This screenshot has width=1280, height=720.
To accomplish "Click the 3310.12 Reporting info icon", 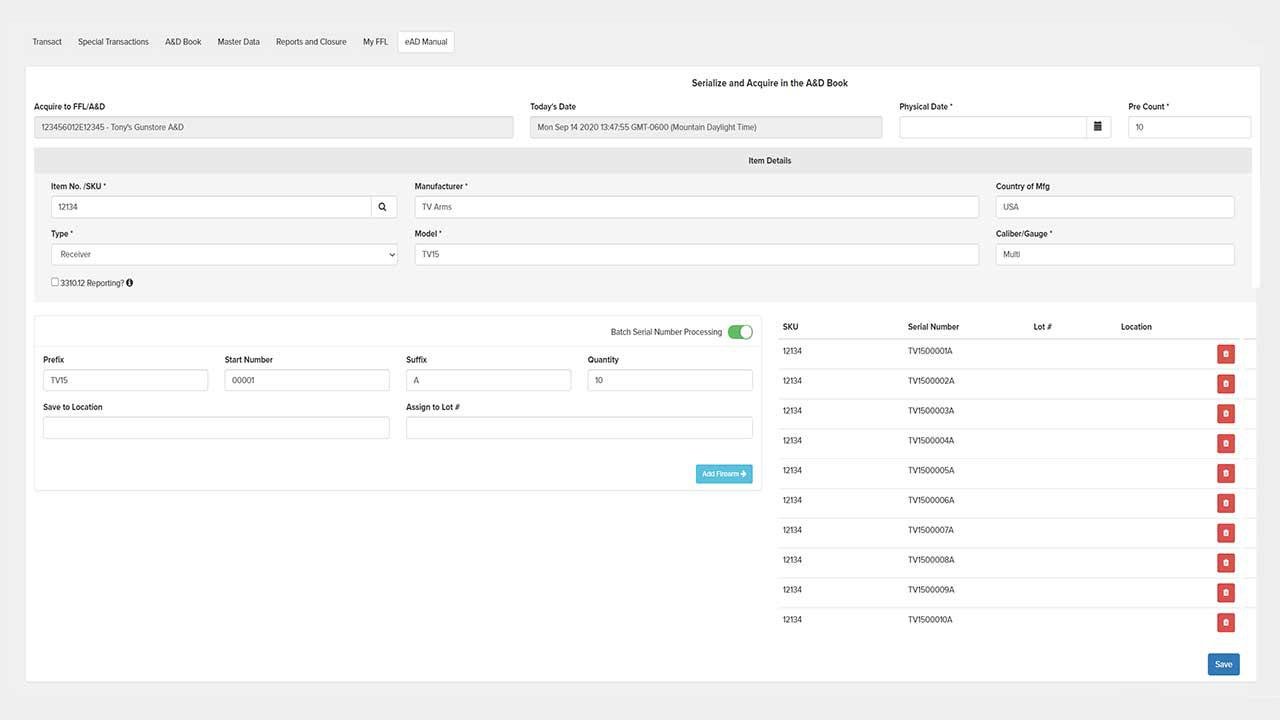I will pyautogui.click(x=130, y=283).
